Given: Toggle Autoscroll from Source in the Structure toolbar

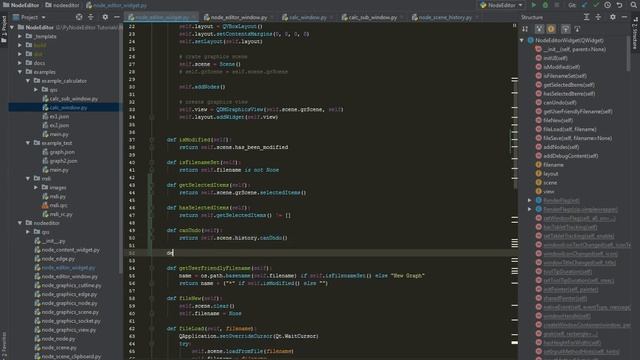Looking at the screenshot, I should [x=577, y=29].
